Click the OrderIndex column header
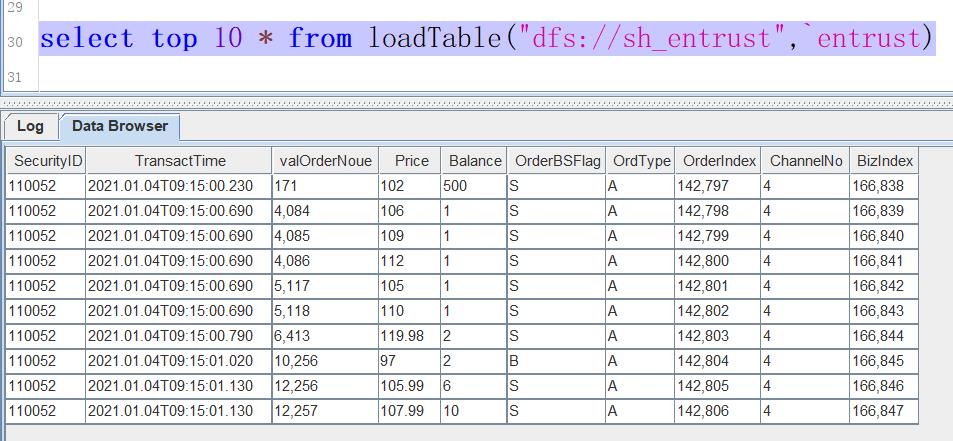 (x=716, y=161)
